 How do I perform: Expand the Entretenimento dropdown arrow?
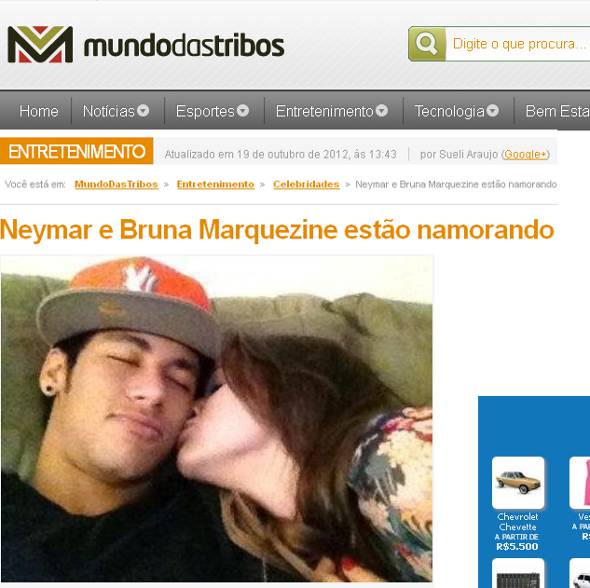[382, 111]
